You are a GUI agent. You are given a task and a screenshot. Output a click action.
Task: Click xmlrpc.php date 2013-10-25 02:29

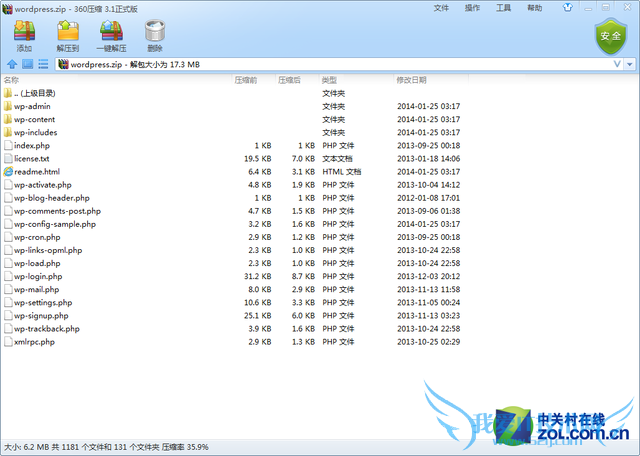click(429, 342)
